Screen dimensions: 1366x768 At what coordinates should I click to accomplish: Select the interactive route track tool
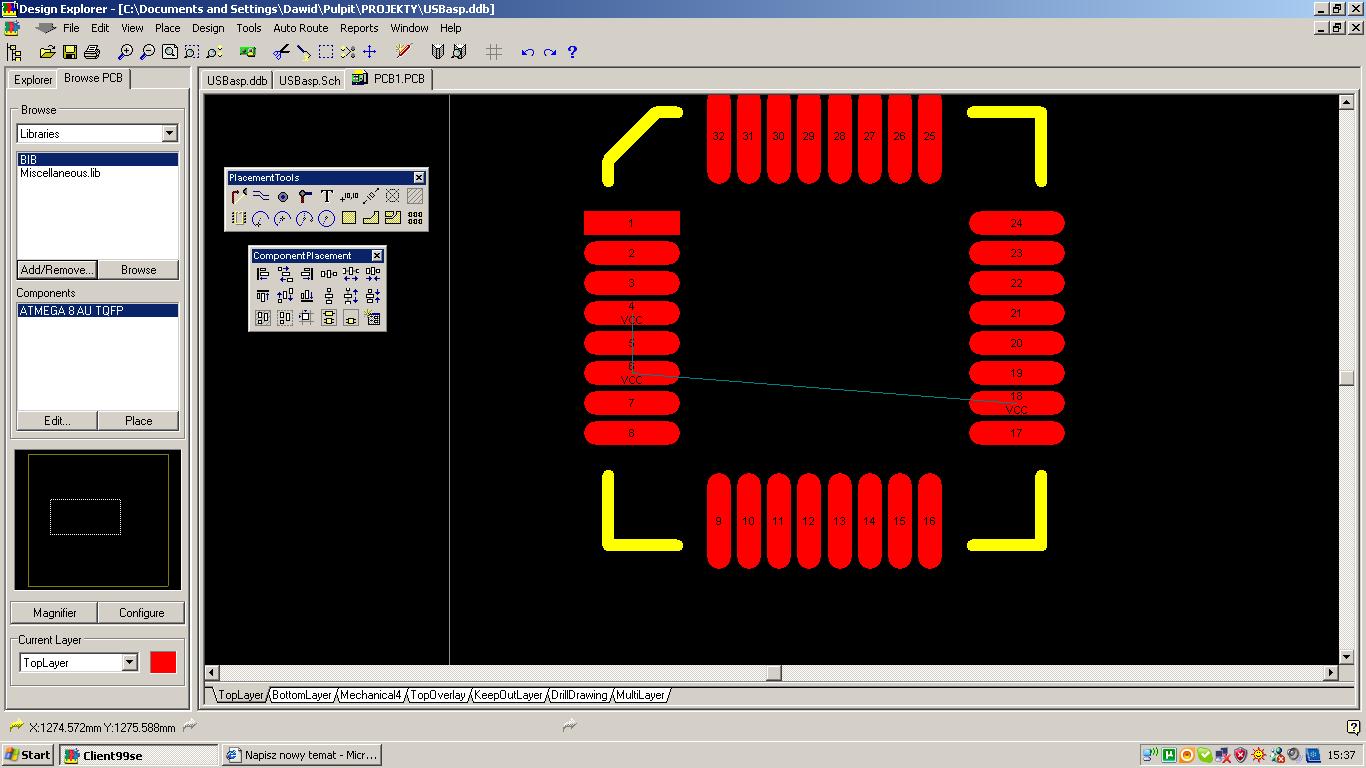(239, 197)
